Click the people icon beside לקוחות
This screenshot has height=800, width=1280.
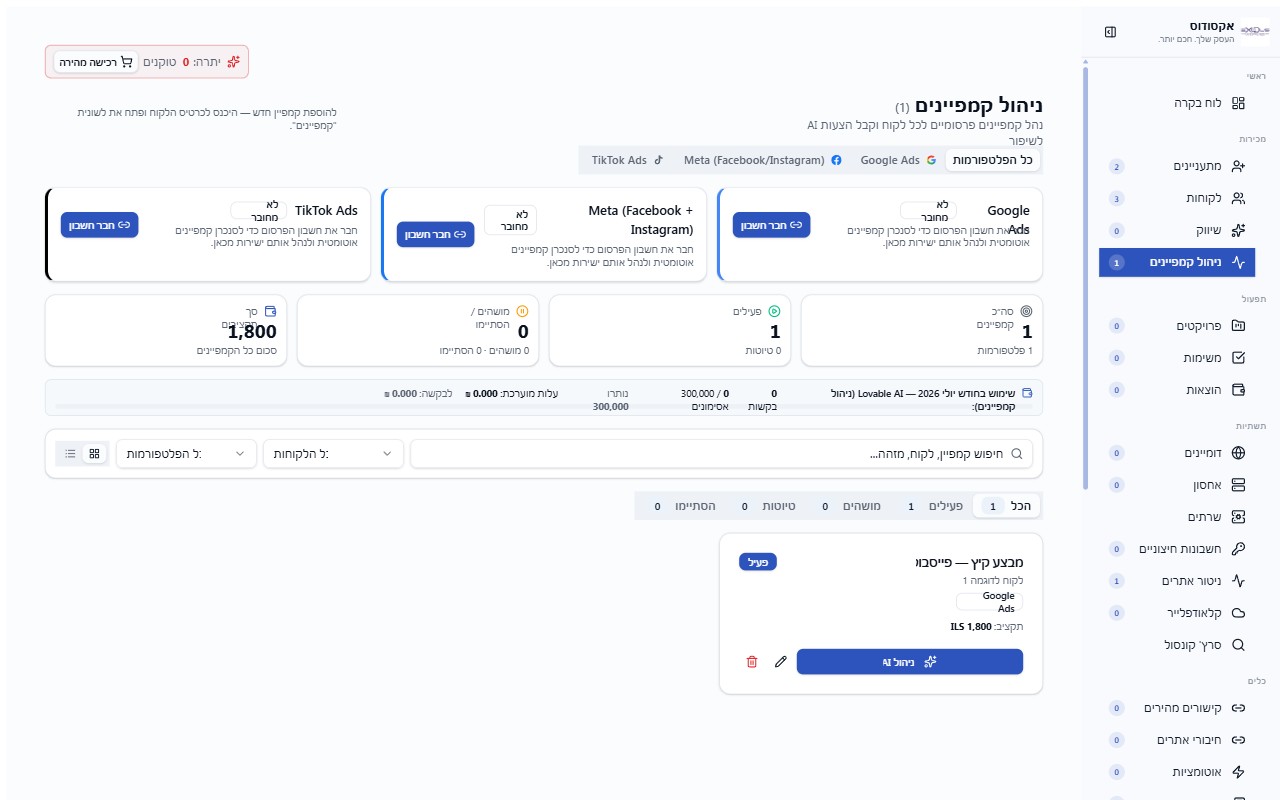(1238, 198)
